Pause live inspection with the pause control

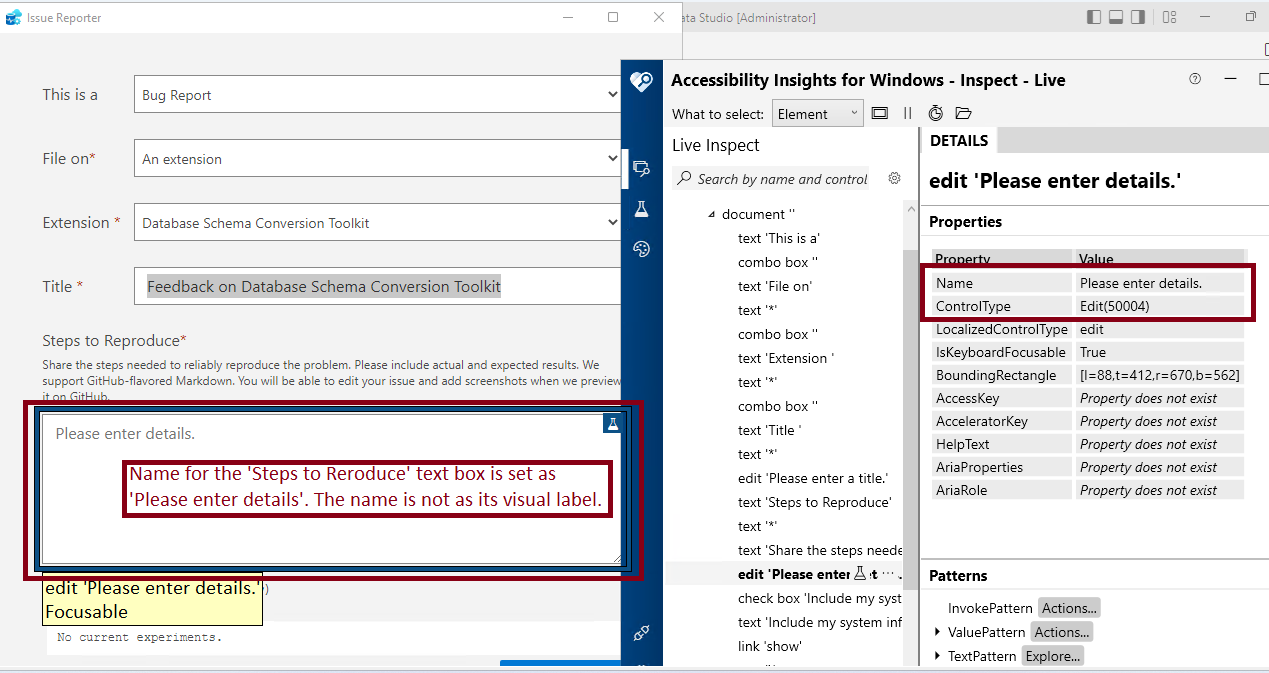tap(908, 113)
